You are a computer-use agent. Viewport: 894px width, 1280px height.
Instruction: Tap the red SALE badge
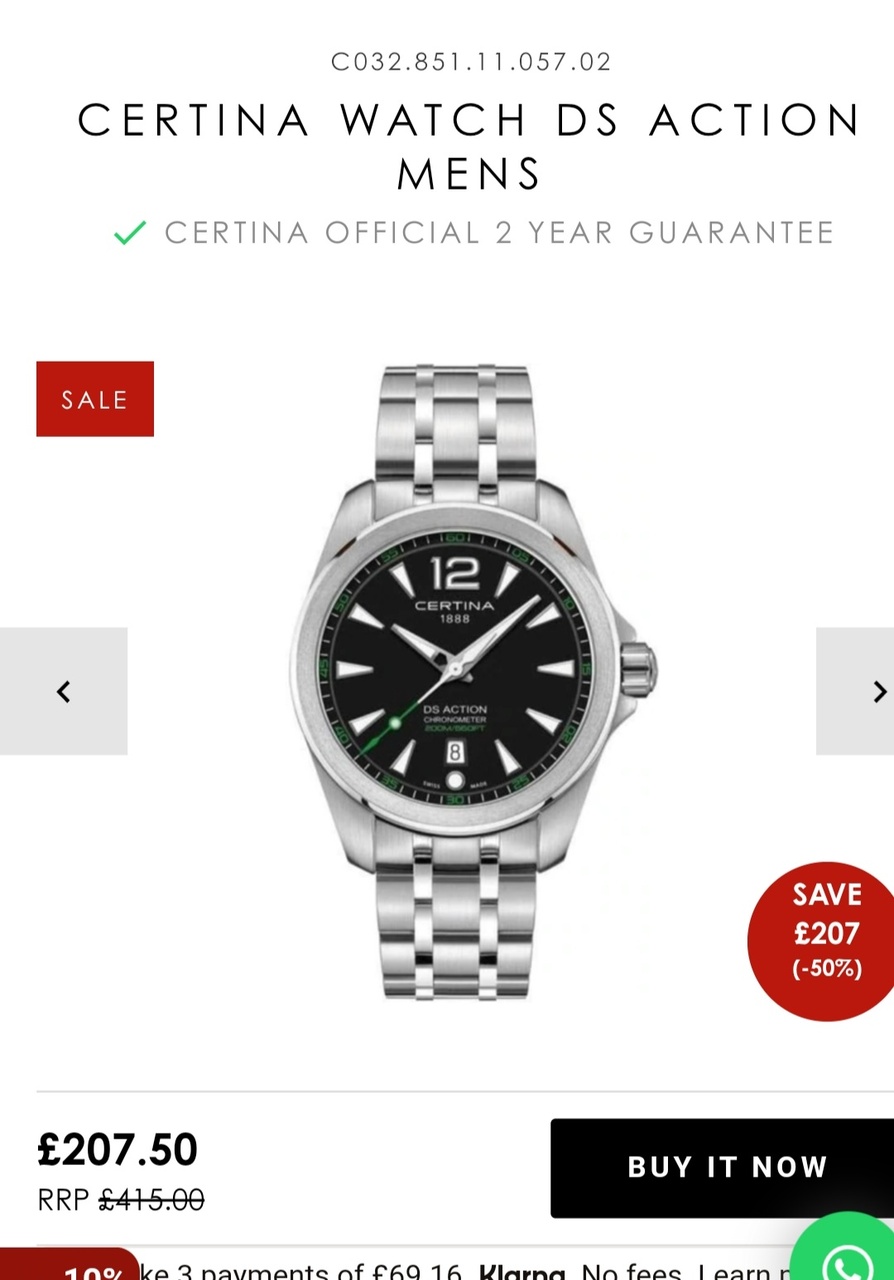point(95,399)
